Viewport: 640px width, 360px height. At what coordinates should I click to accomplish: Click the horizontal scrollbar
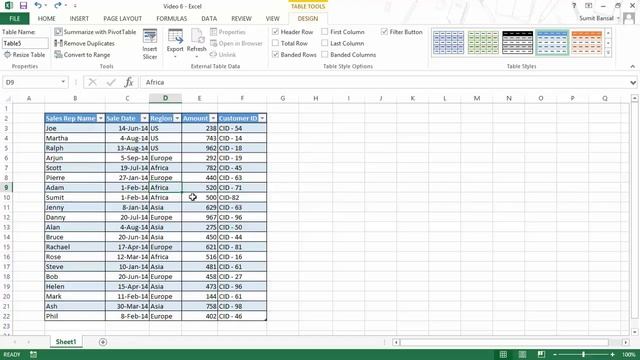pos(505,342)
